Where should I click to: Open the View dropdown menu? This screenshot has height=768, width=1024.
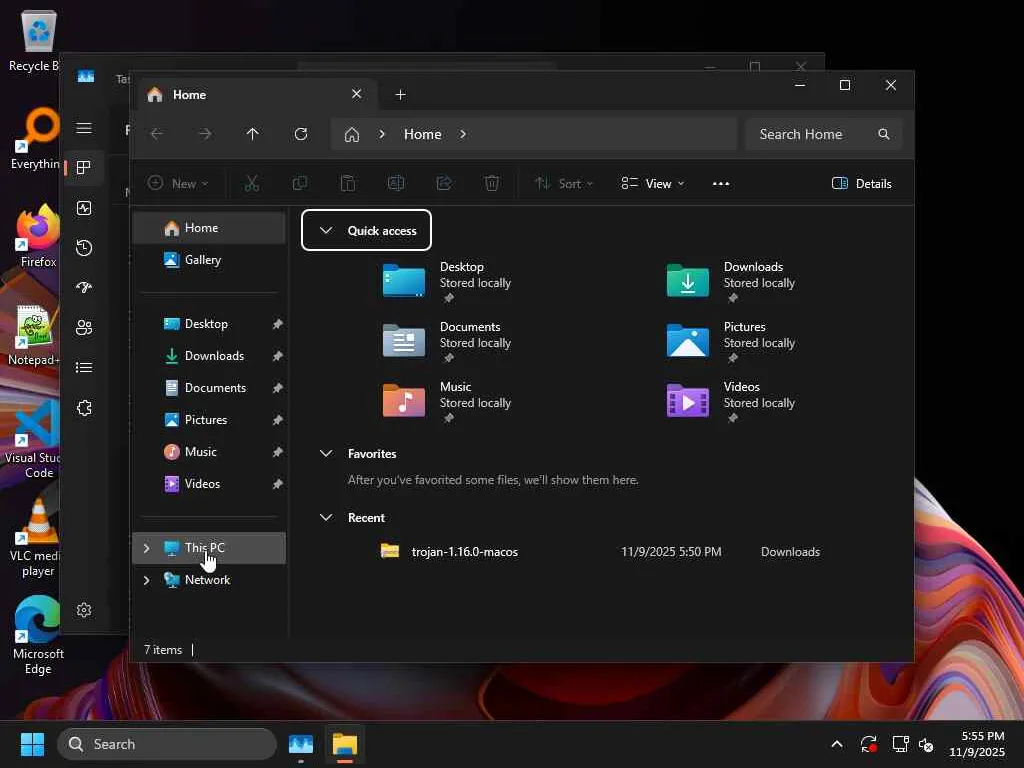[x=652, y=184]
